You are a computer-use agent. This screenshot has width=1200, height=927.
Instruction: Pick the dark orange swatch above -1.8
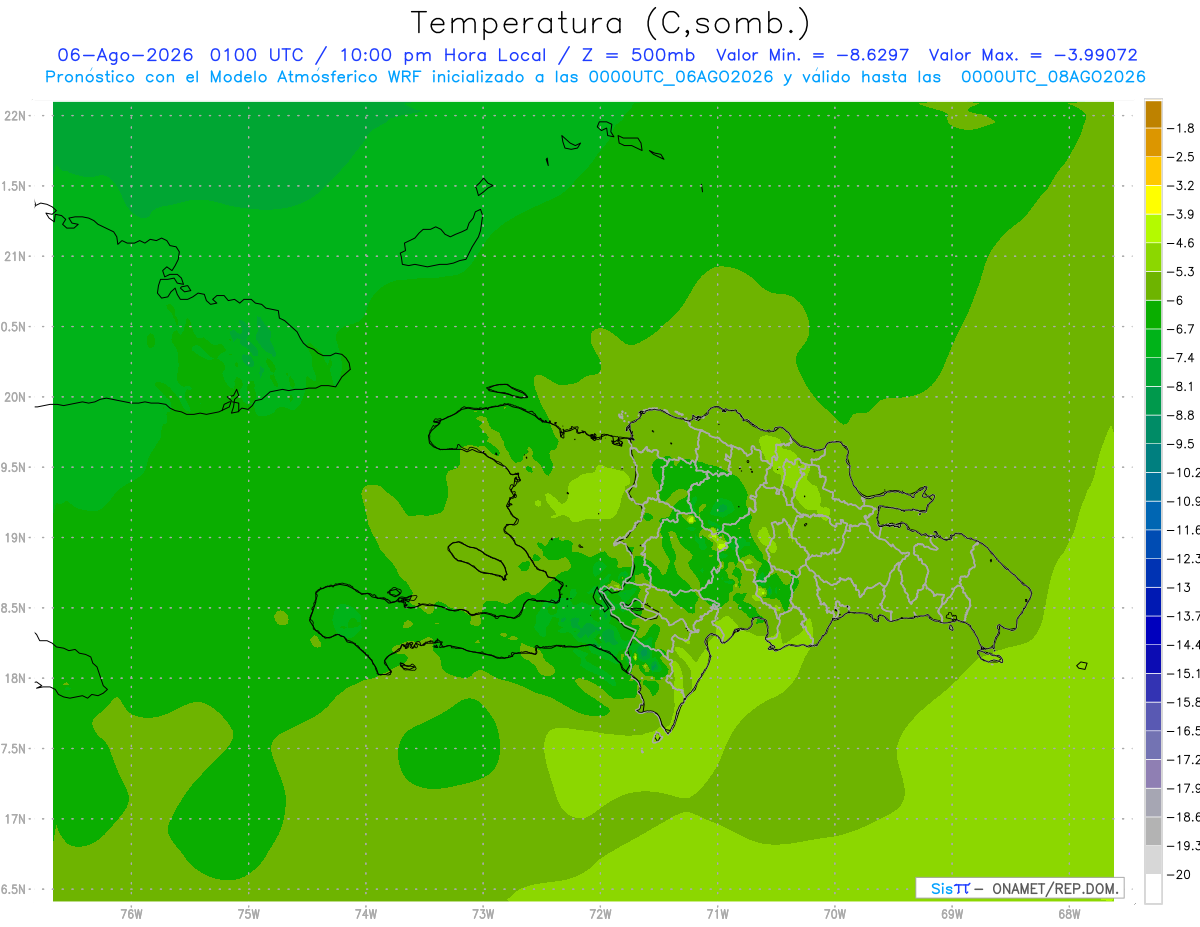(x=1153, y=114)
